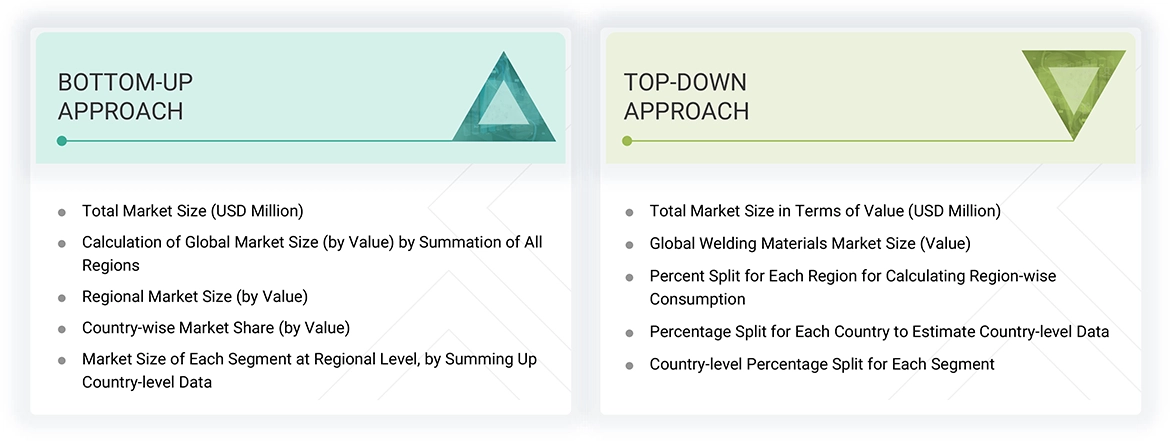
Task: Select the teal dot under Bottom-Up Approach
Action: 62,141
